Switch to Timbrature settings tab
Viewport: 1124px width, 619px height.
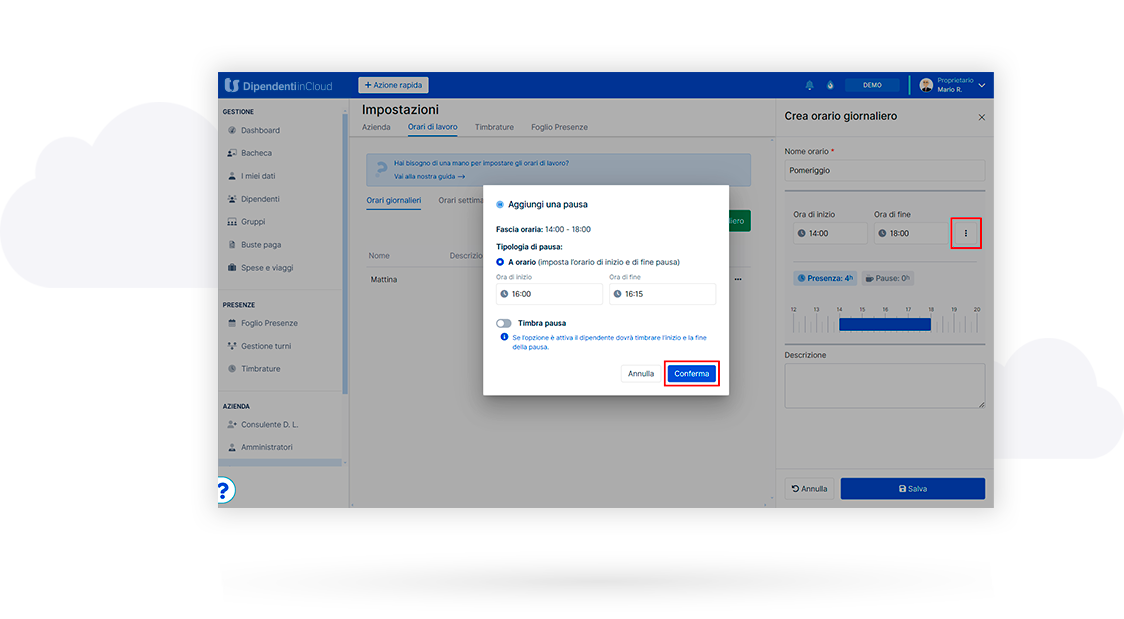(x=494, y=128)
